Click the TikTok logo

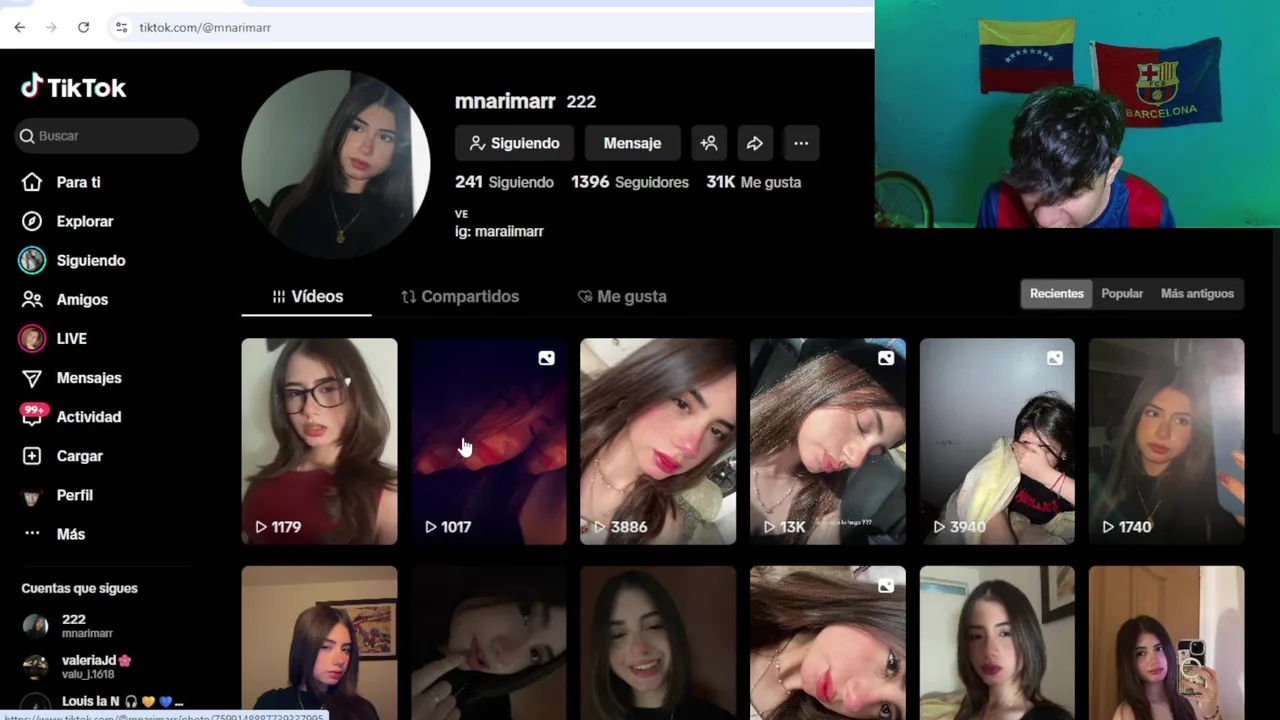(74, 87)
